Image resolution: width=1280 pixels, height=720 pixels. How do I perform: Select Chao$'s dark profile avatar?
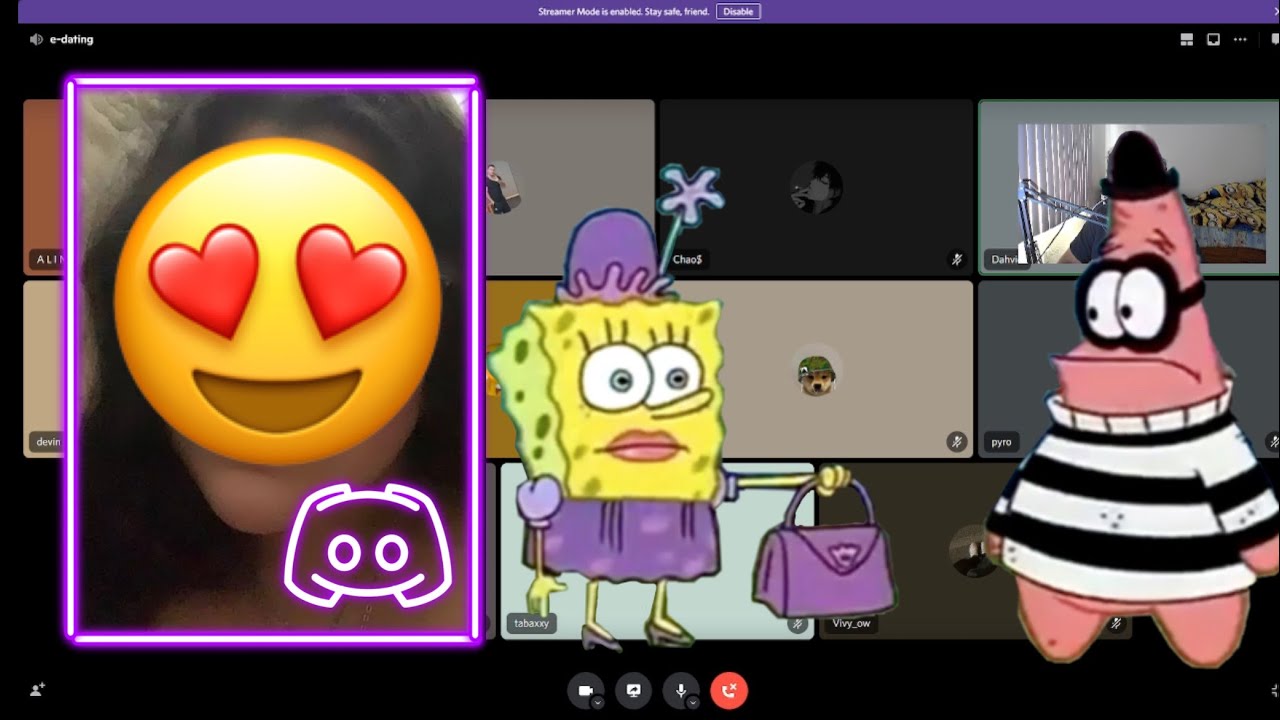coord(816,187)
